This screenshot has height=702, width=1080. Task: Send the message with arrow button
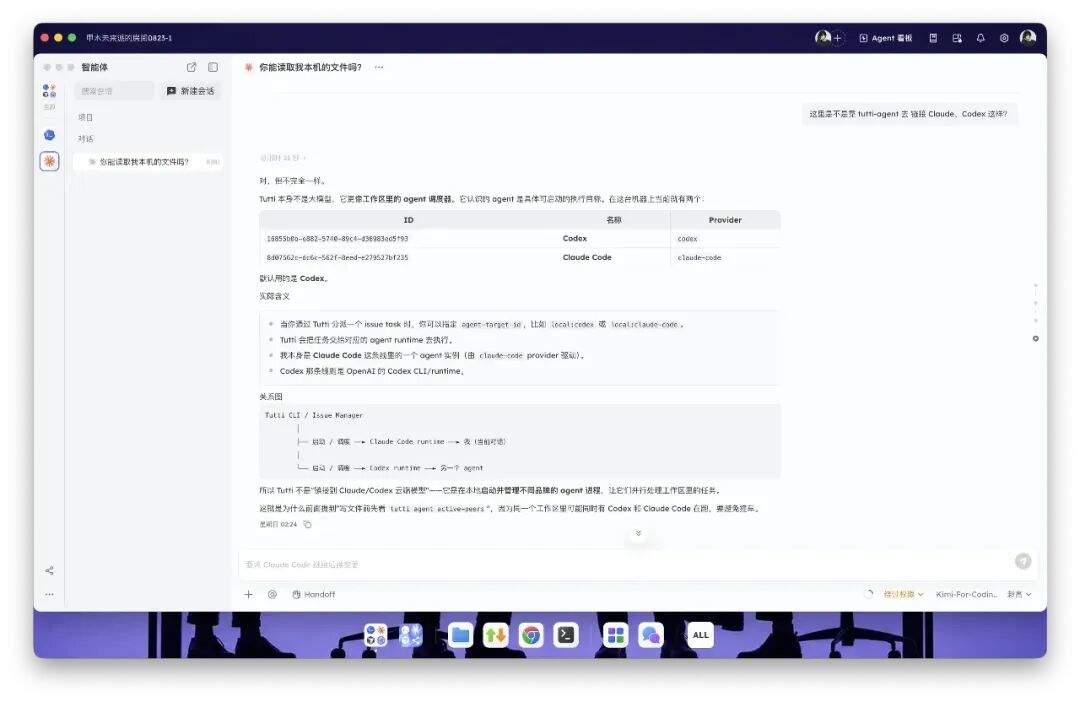(1023, 561)
